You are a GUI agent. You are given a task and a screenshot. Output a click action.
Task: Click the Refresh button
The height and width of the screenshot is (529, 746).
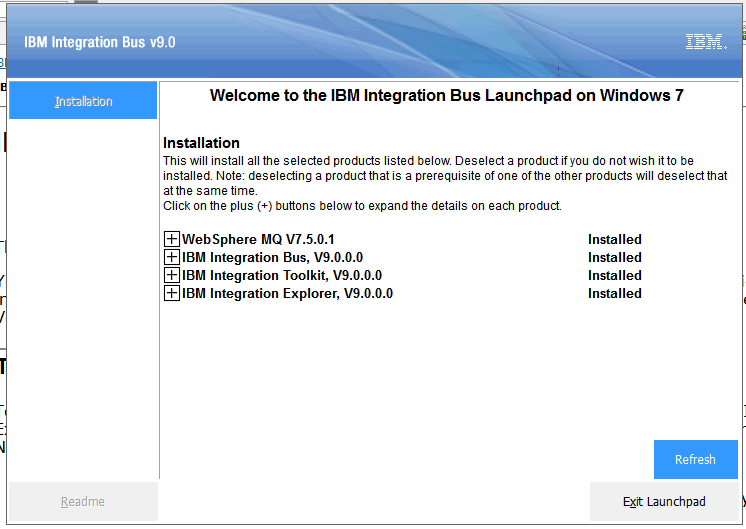tap(696, 459)
